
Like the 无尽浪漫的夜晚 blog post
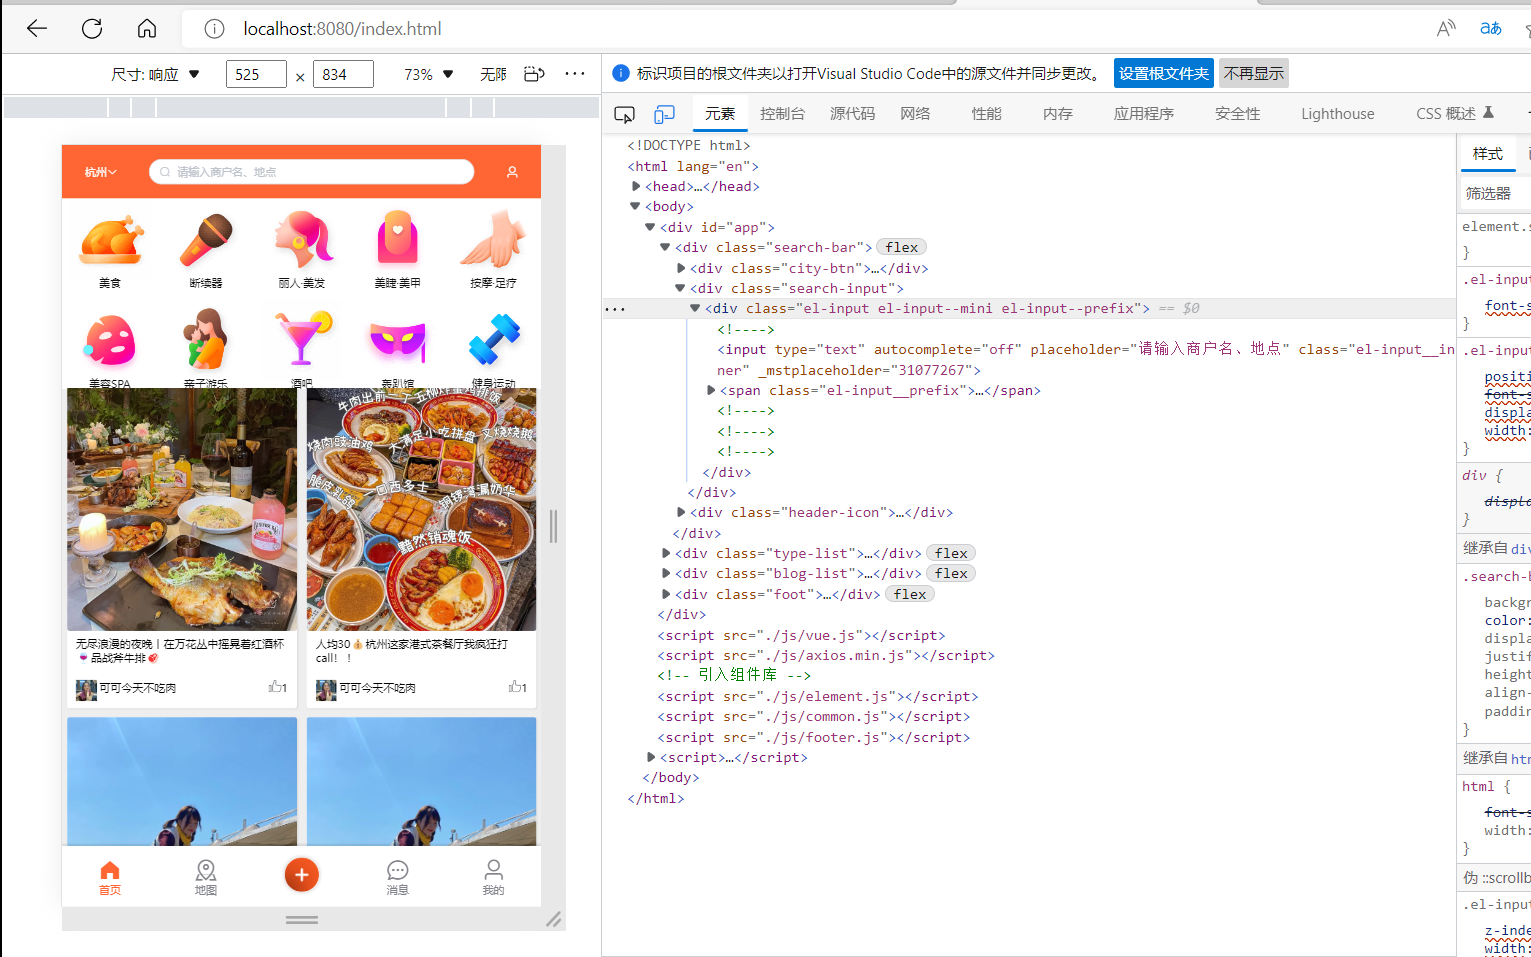click(277, 687)
